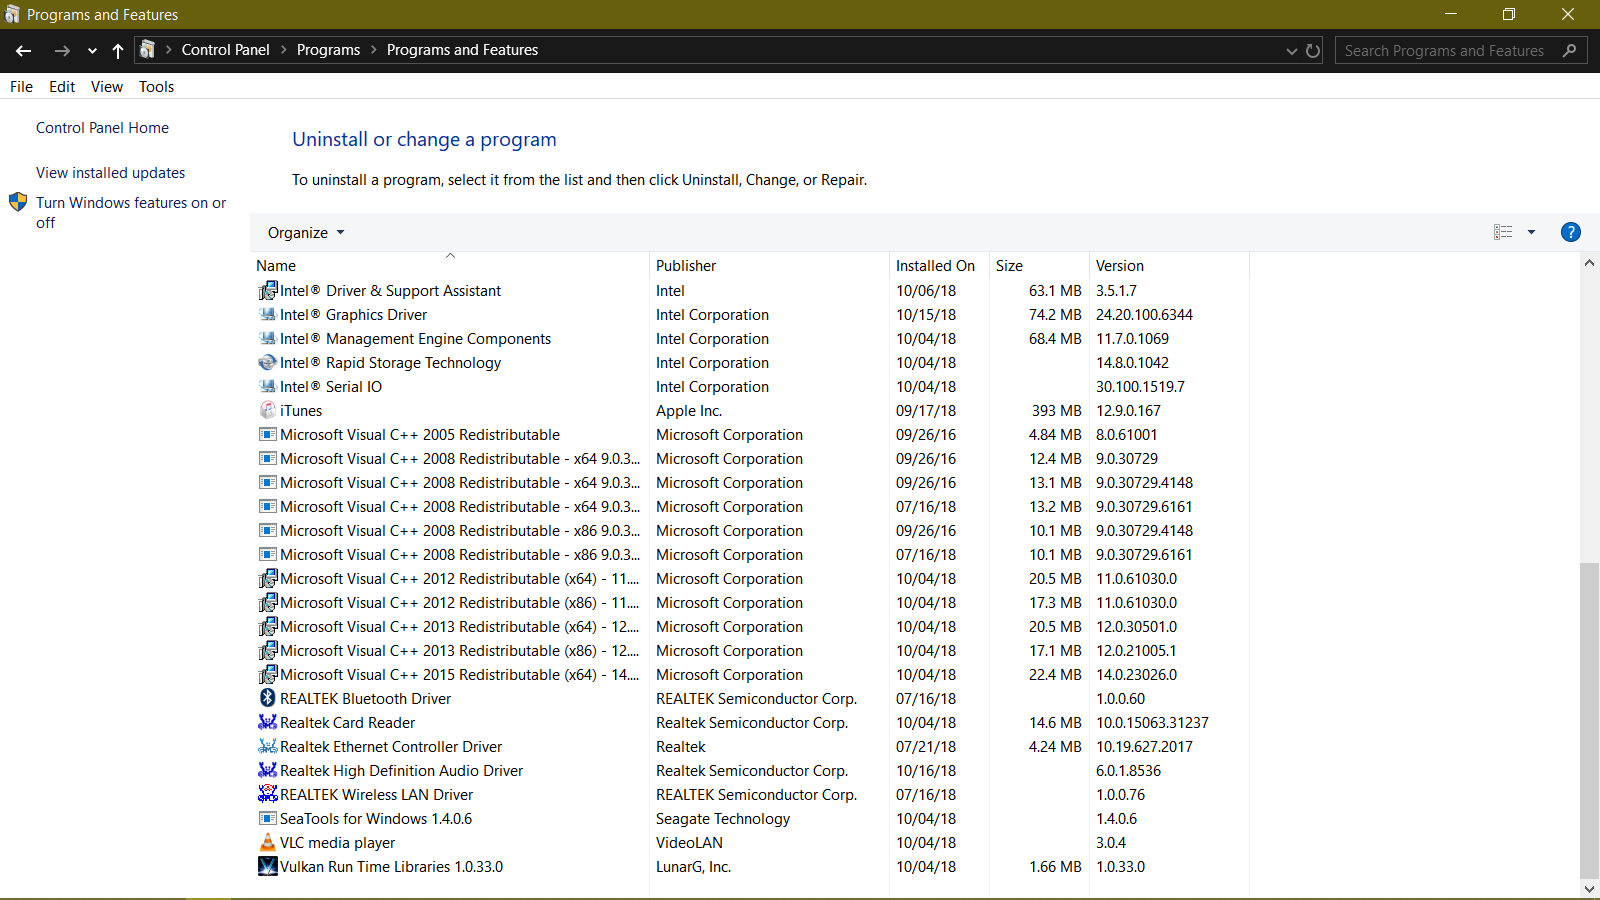The width and height of the screenshot is (1600, 900).
Task: Click the change view icon
Action: 1503,232
